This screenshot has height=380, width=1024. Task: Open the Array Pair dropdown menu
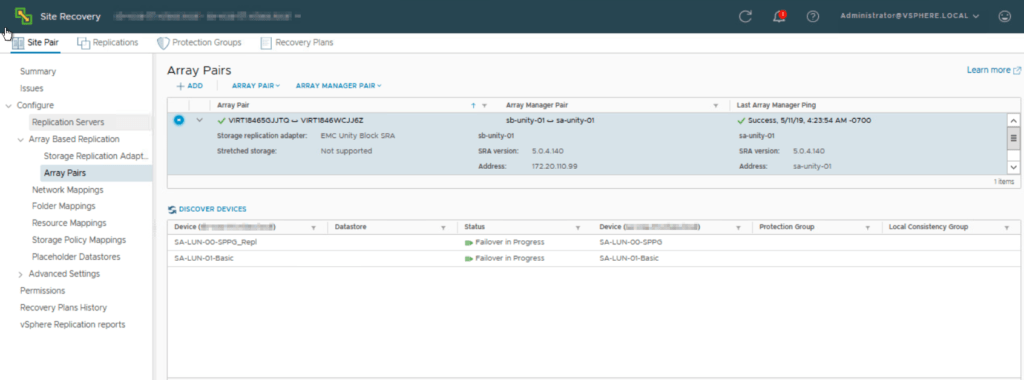coord(256,86)
